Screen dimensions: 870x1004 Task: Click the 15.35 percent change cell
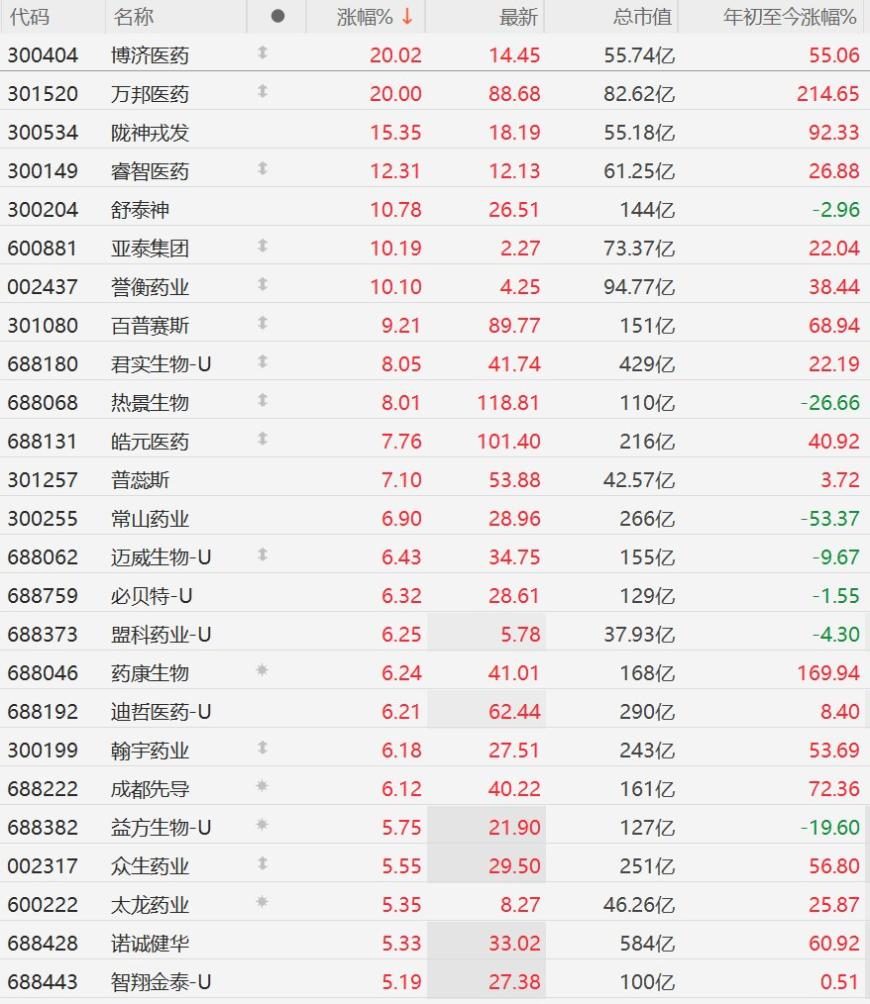pyautogui.click(x=396, y=133)
